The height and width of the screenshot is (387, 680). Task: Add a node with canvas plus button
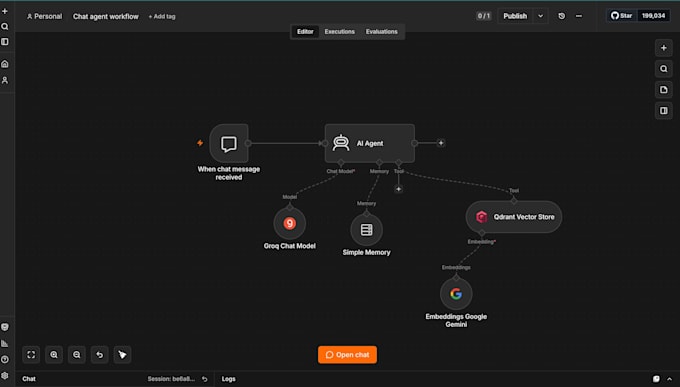click(664, 48)
